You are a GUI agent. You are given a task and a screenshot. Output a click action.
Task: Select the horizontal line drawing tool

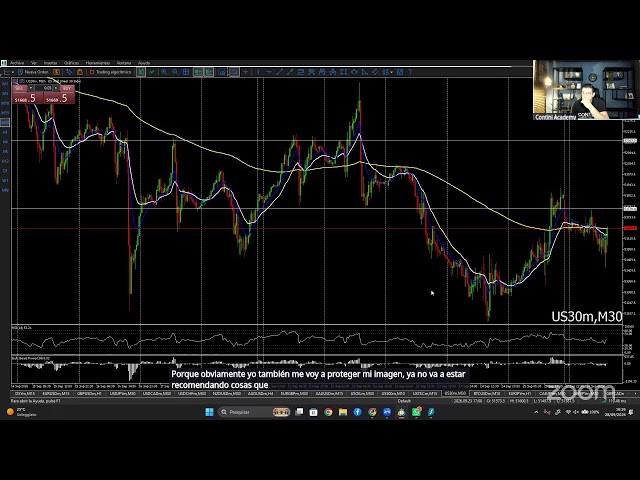click(x=269, y=72)
